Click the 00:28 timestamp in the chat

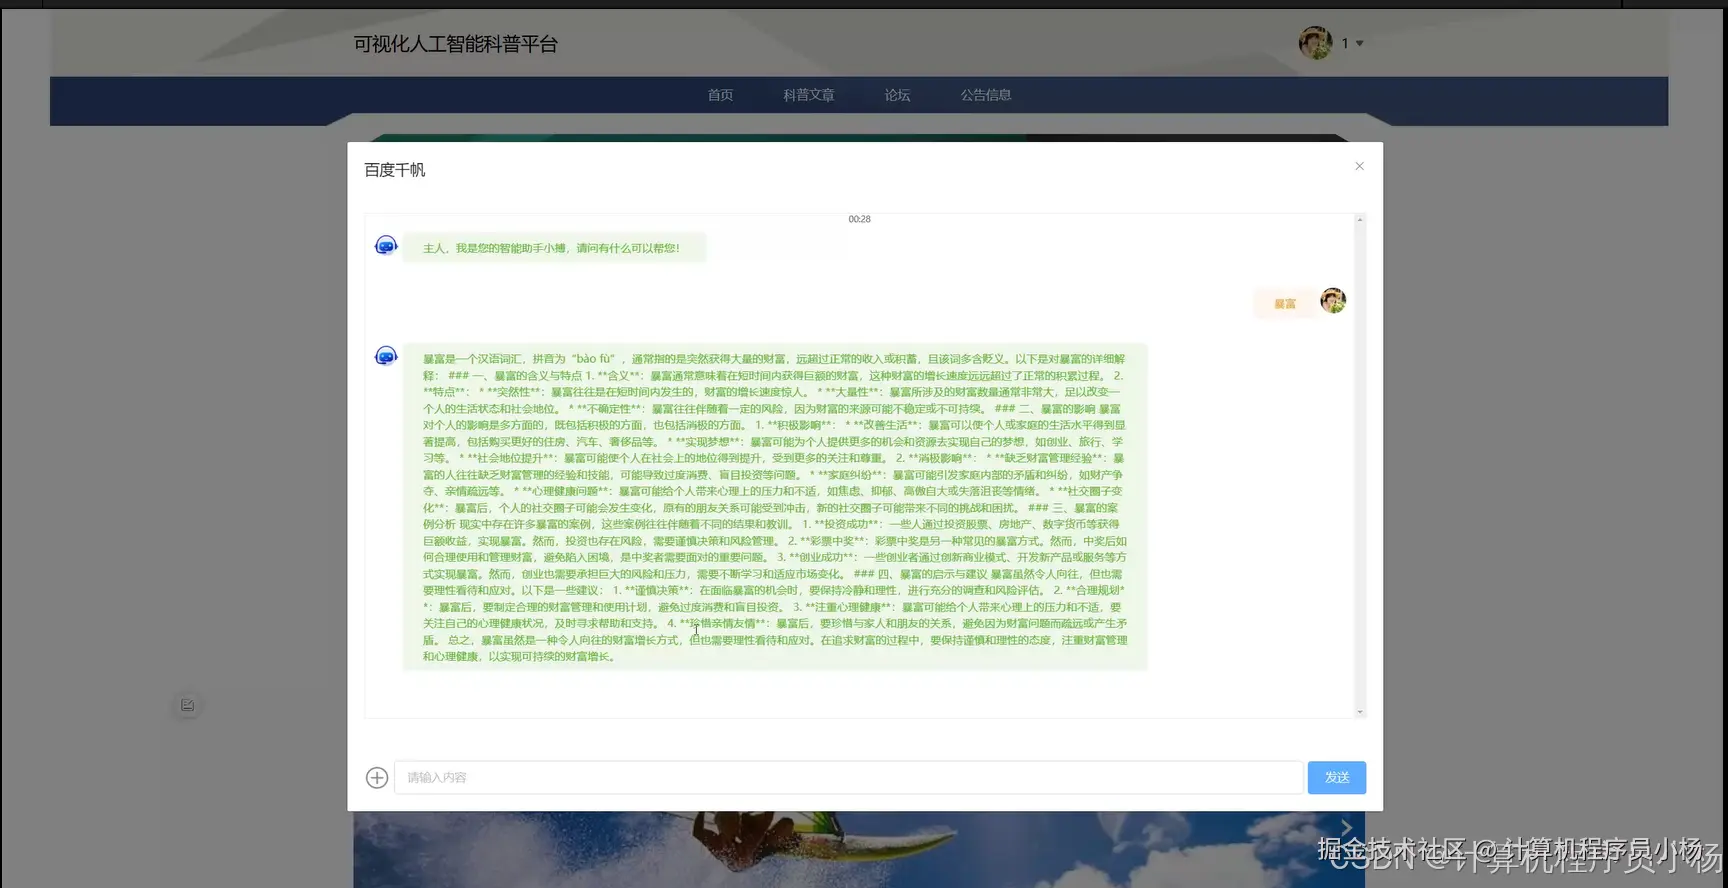(859, 219)
